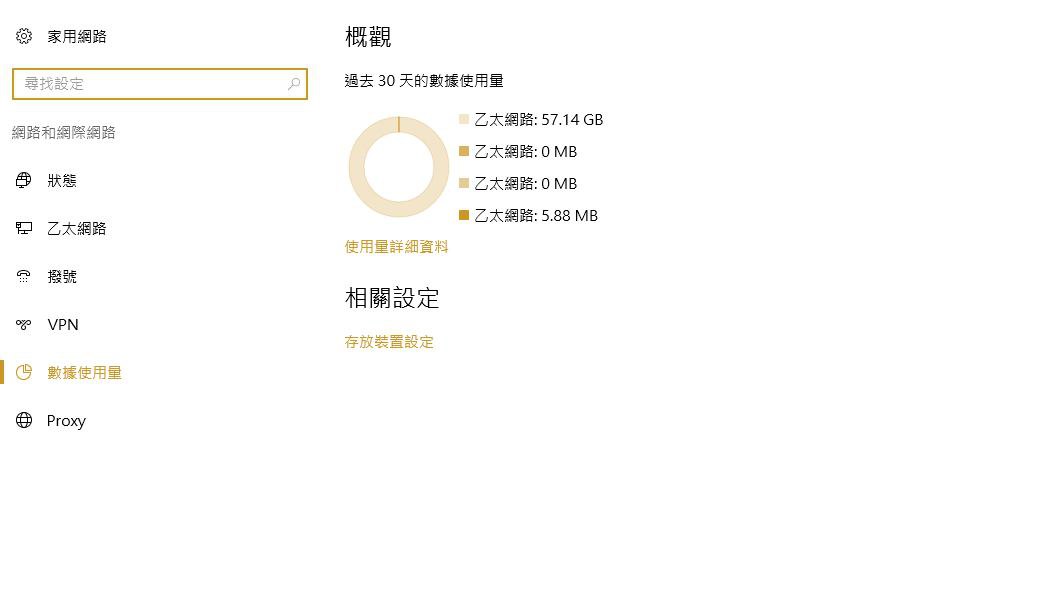Click the 乙太網路: 57.14 GB legend text
The image size is (1040, 604).
tap(538, 120)
